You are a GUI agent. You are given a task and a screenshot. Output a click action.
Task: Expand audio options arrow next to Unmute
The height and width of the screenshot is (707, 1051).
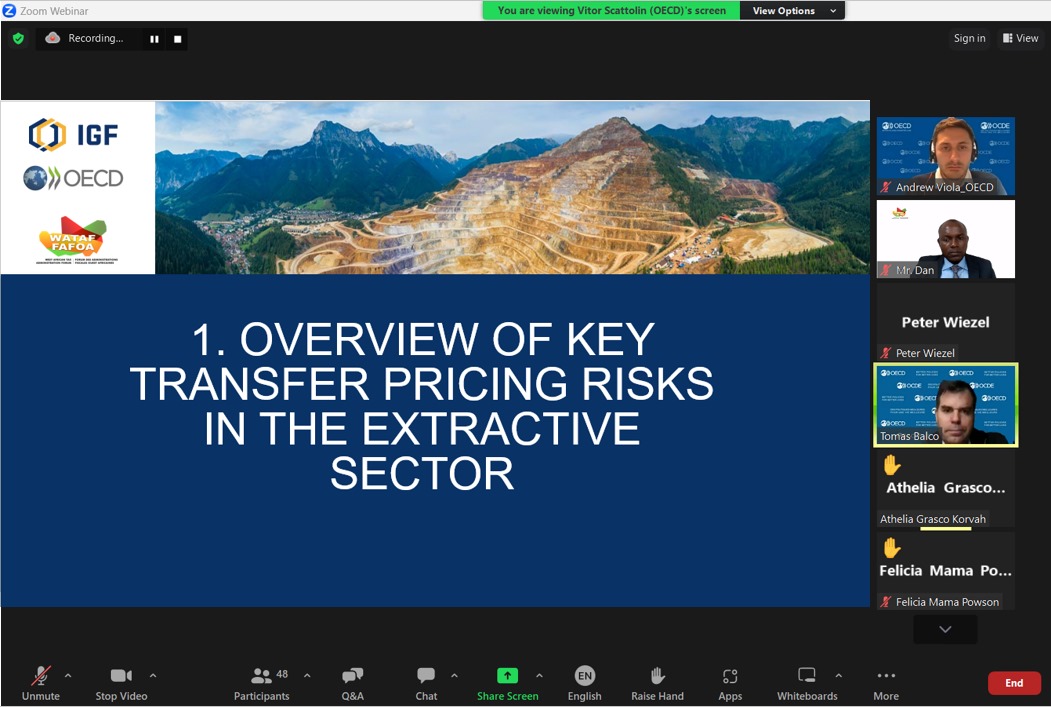(x=68, y=676)
